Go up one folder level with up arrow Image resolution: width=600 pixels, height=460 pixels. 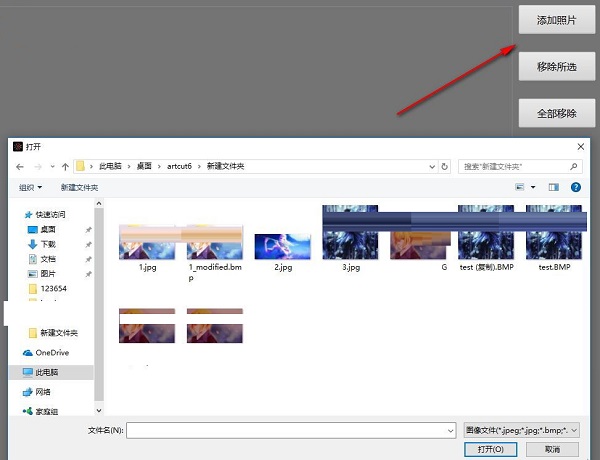click(x=65, y=166)
